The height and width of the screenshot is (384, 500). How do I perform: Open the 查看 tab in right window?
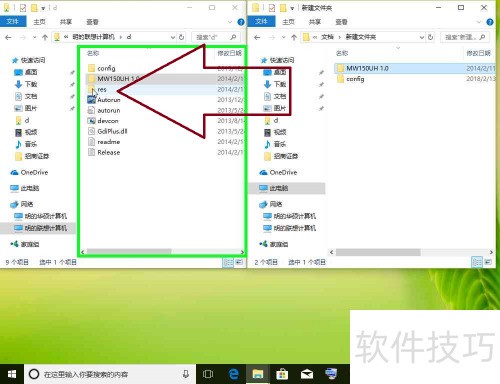point(341,22)
